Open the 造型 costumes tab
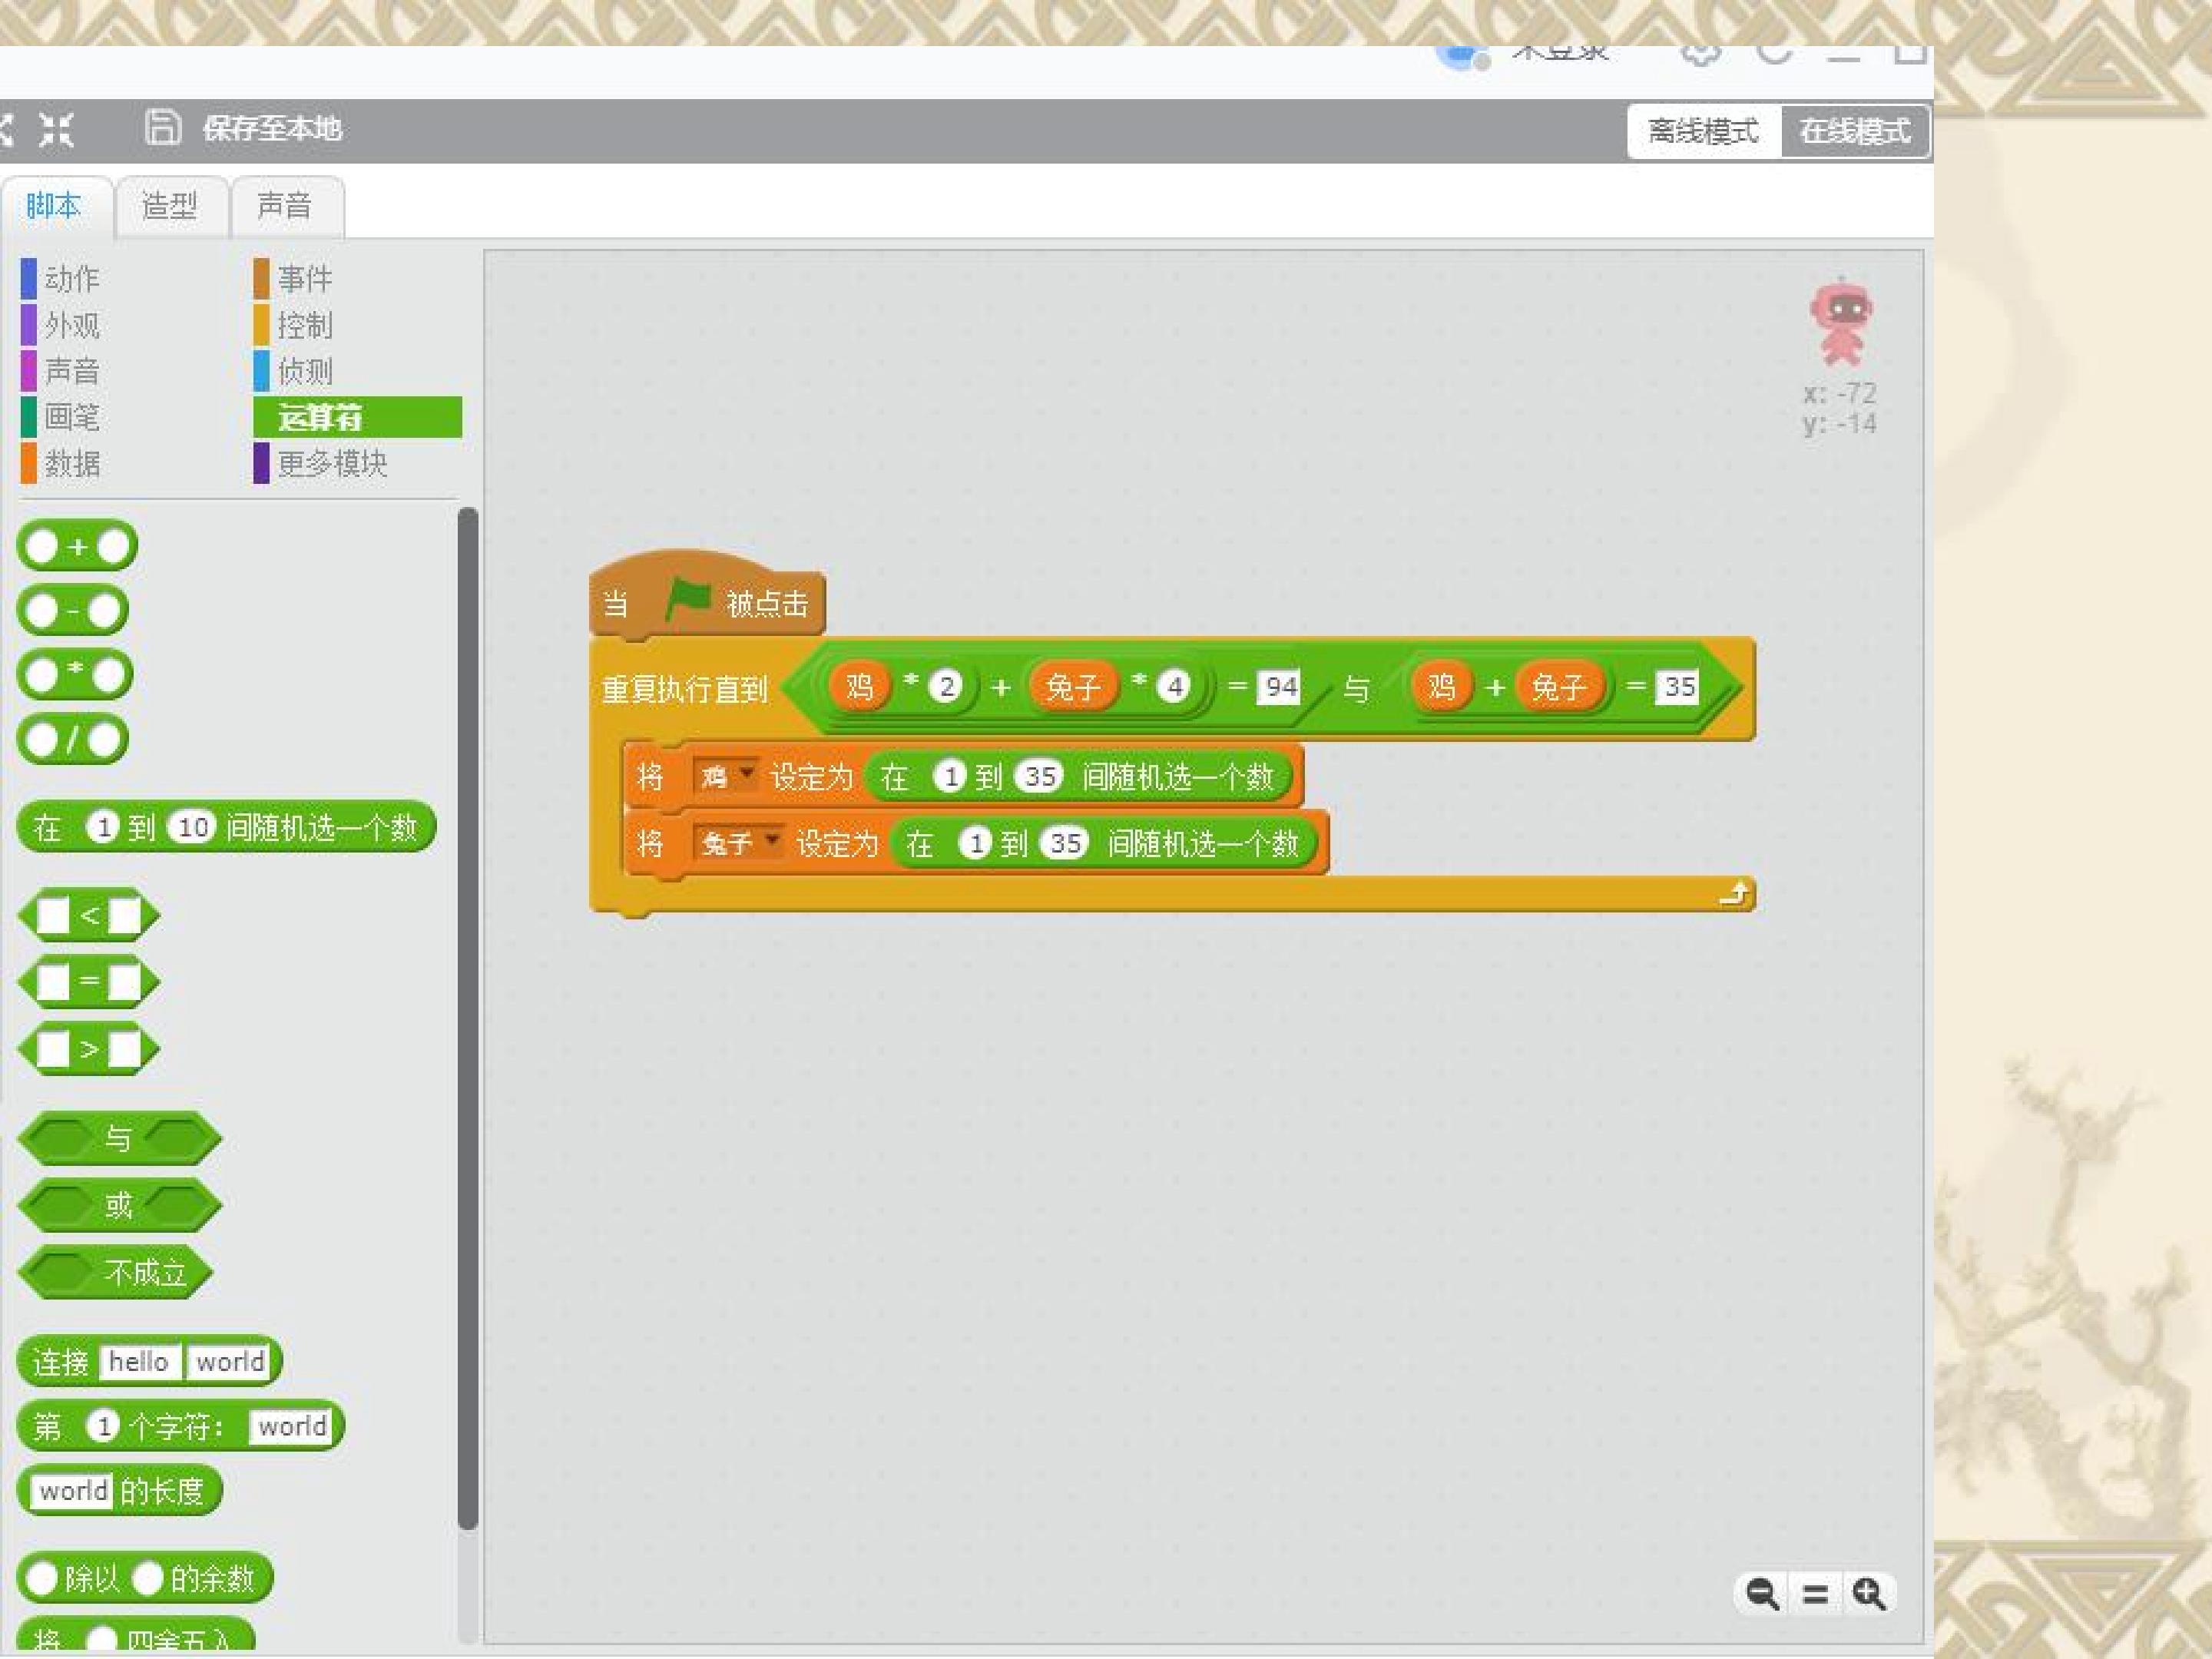This screenshot has height=1659, width=2212. point(170,207)
